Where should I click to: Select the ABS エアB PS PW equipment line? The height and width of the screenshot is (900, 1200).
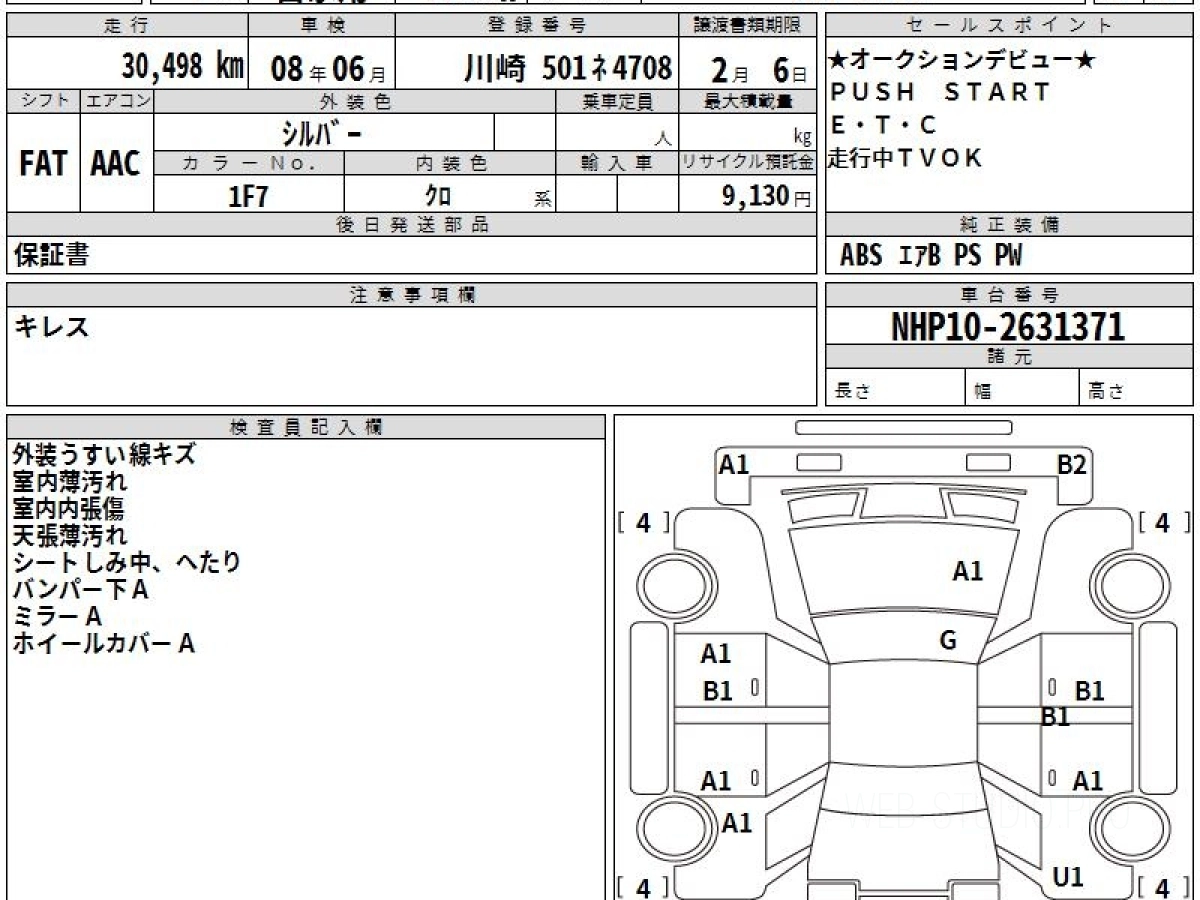click(931, 256)
